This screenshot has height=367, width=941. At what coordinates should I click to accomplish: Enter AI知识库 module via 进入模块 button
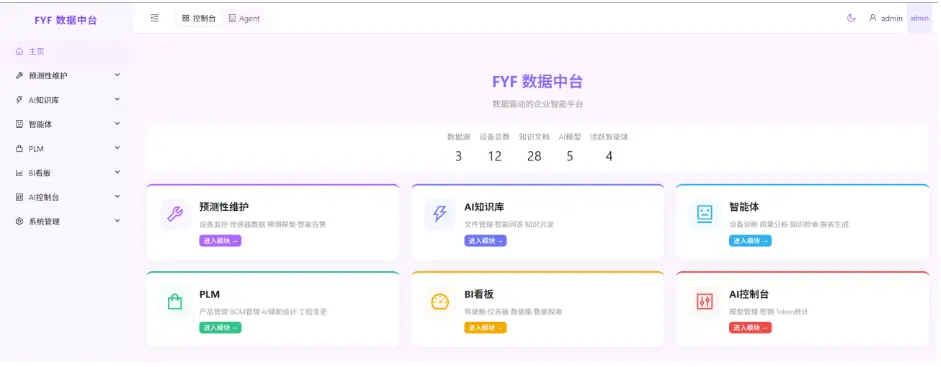tap(485, 240)
